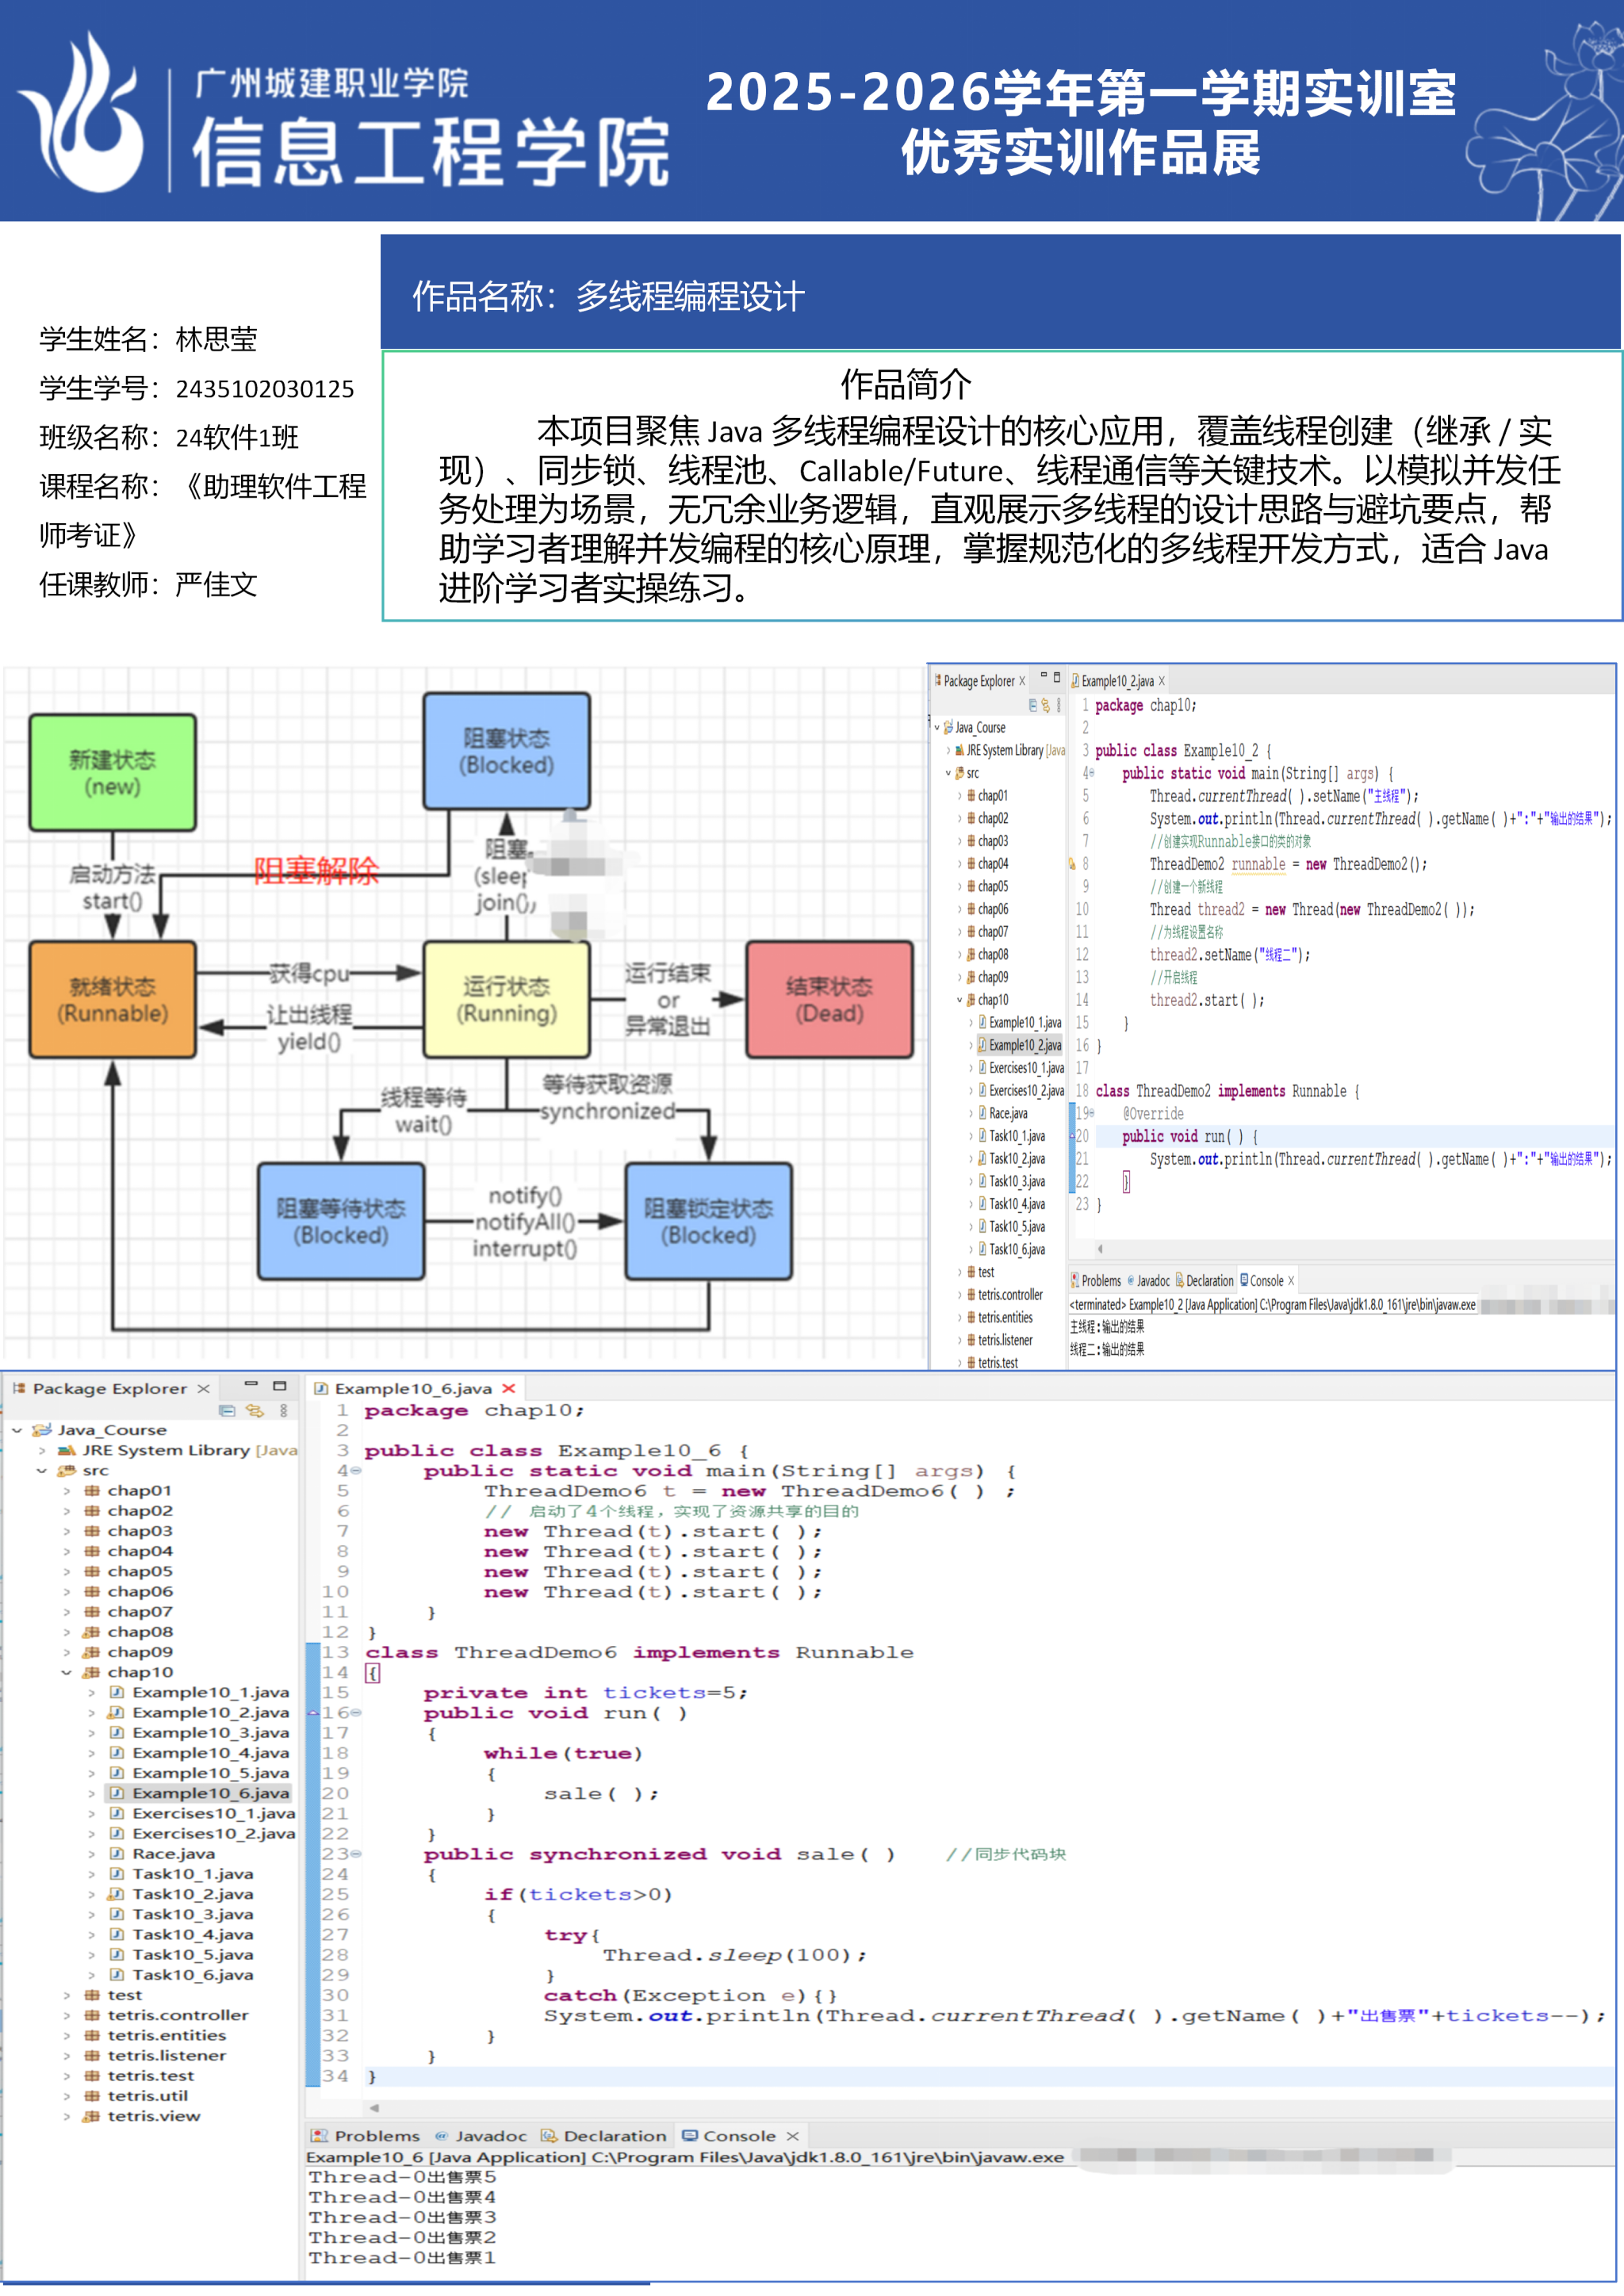Click the package icon beside tetris.view
The width and height of the screenshot is (1624, 2296).
tap(92, 2116)
